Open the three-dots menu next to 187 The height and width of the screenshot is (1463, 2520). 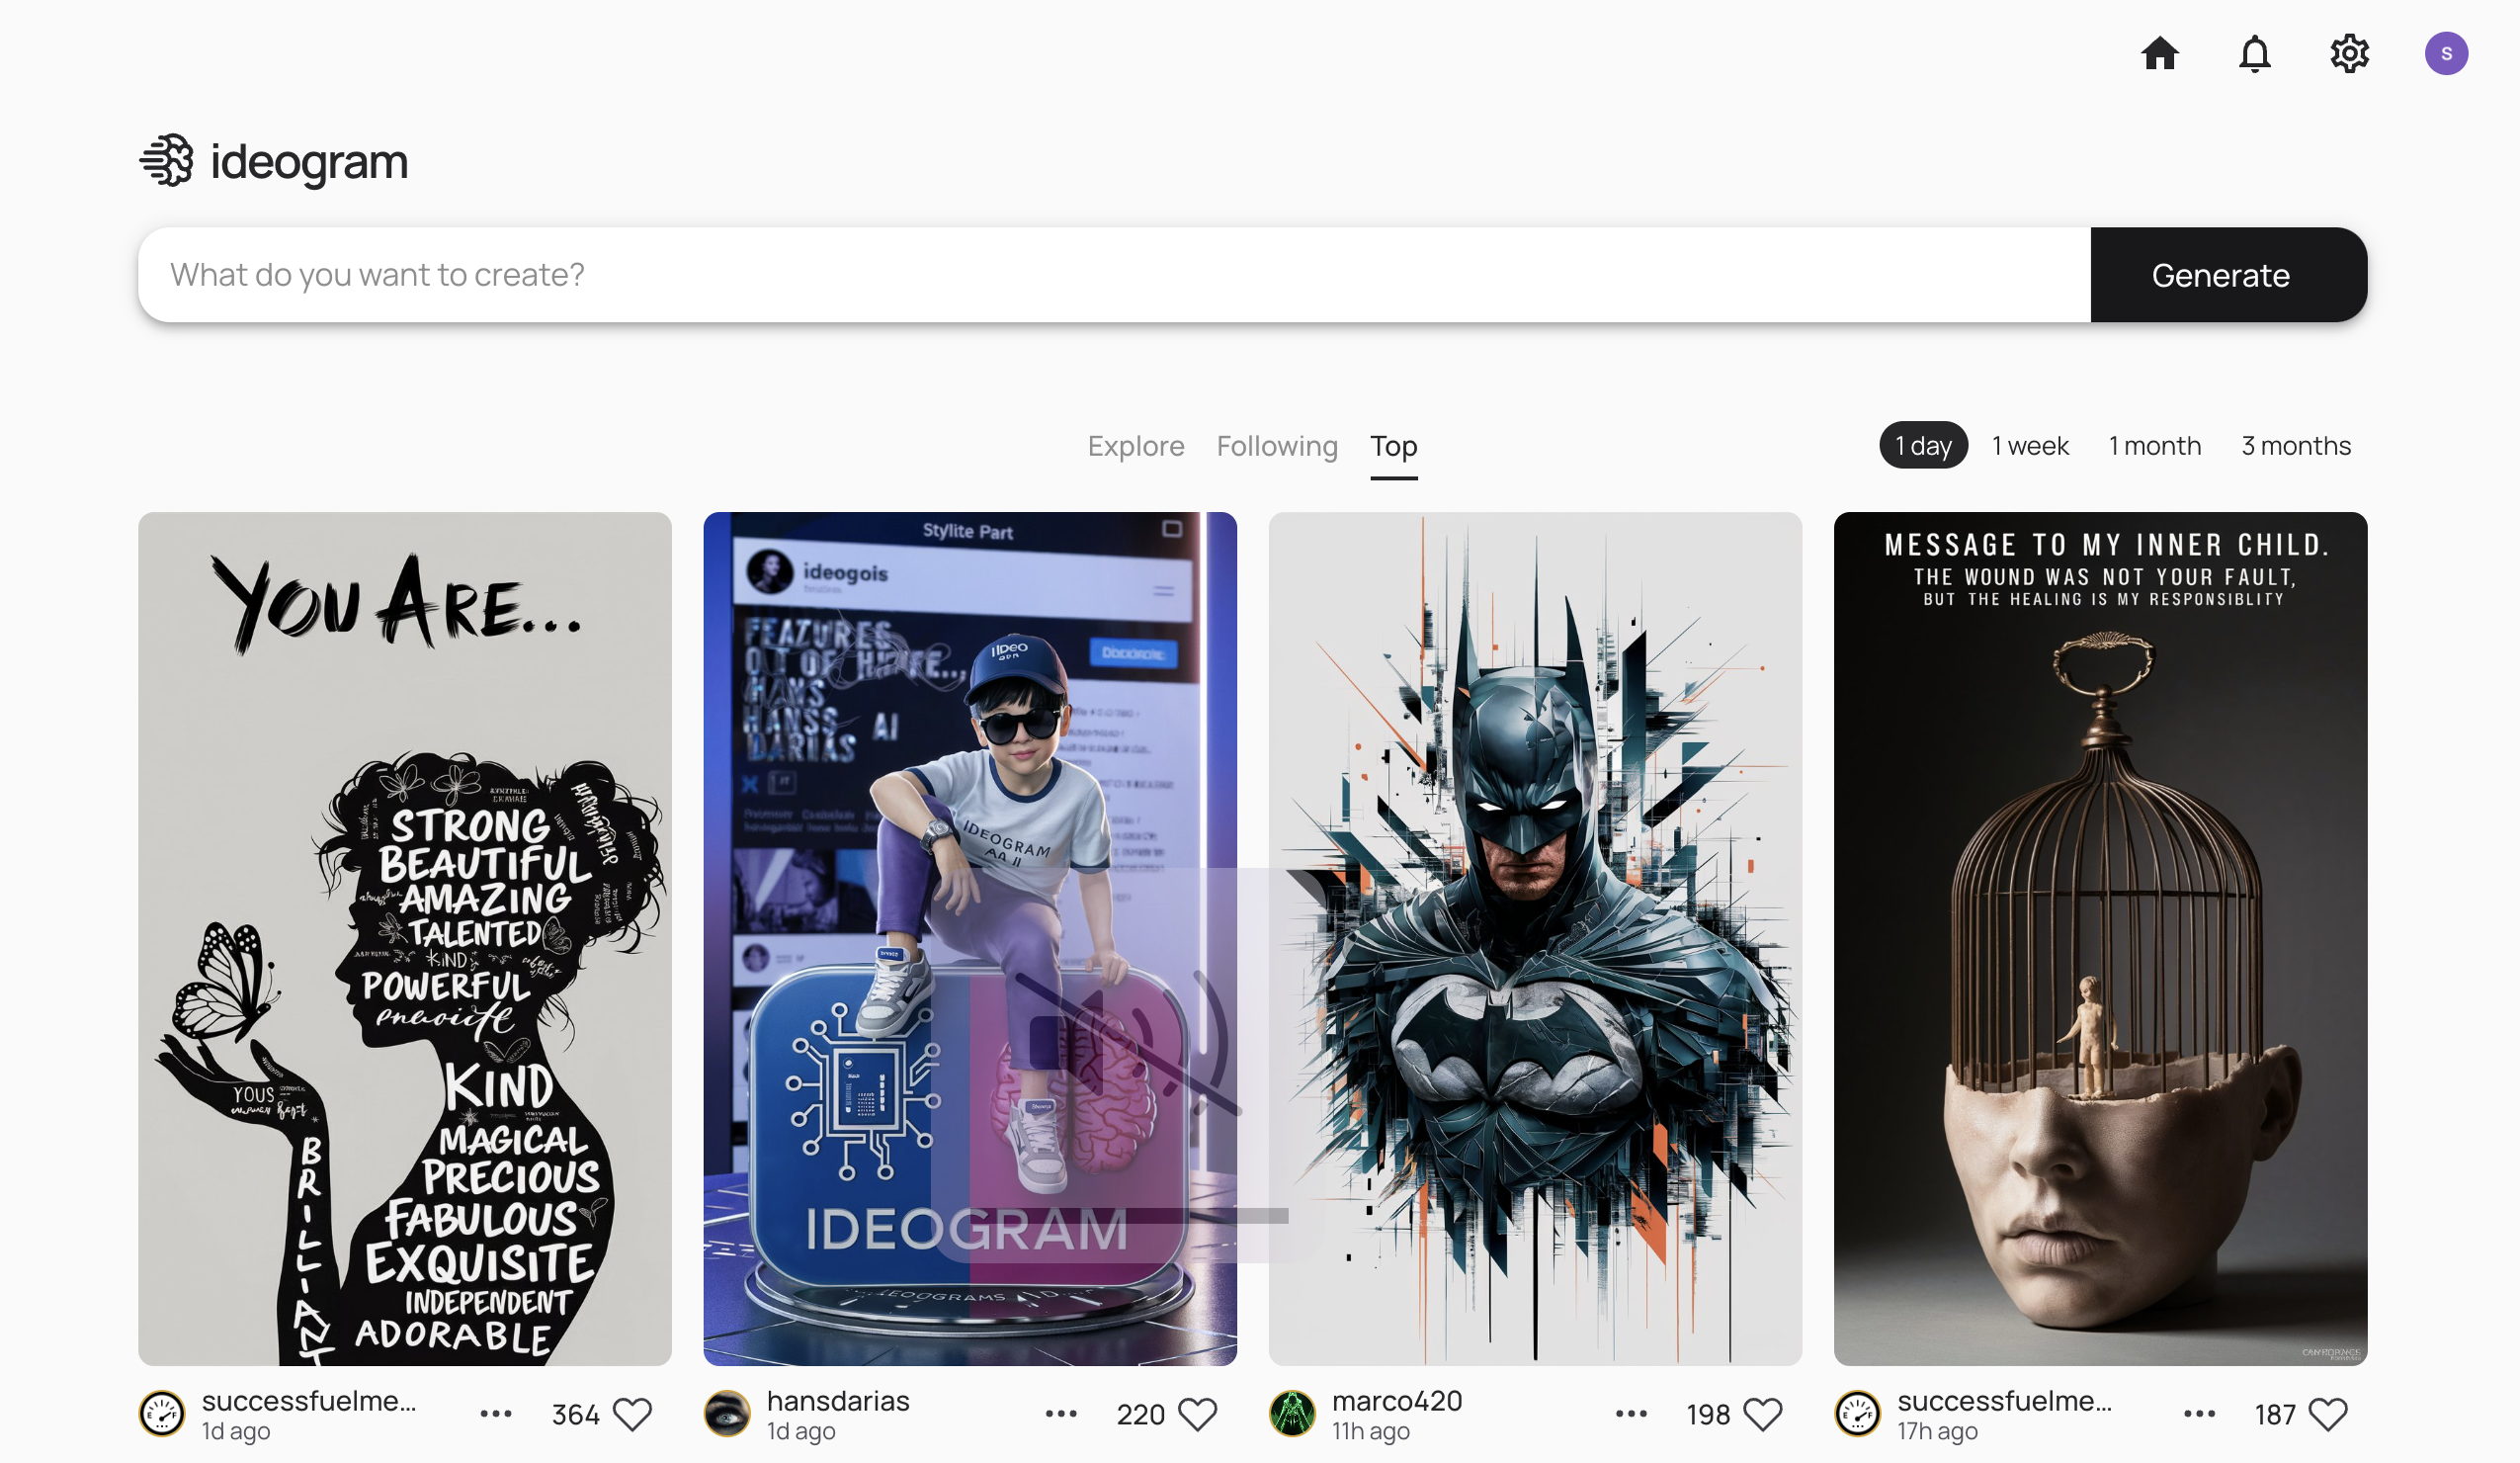tap(2200, 1414)
